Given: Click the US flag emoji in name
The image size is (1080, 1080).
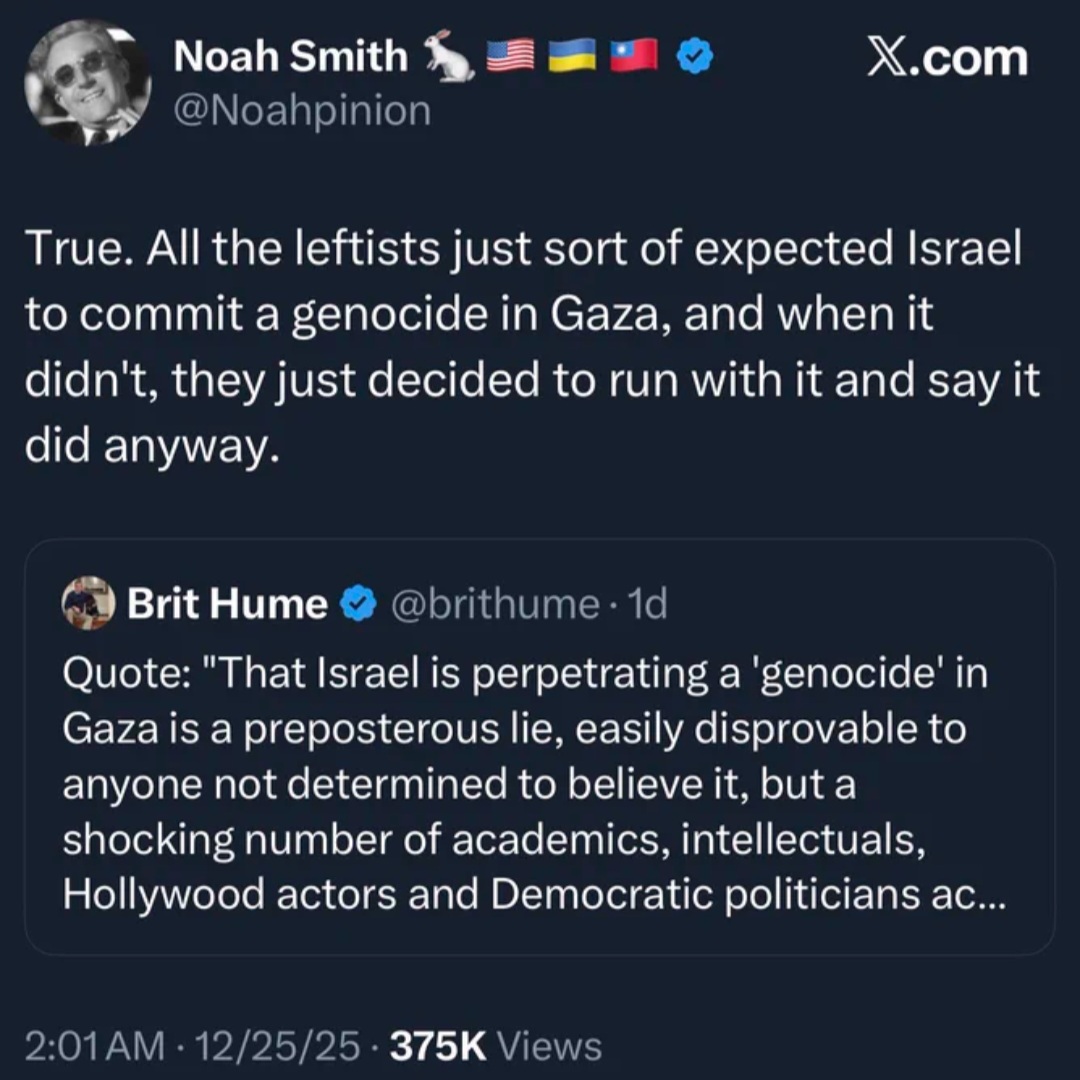Looking at the screenshot, I should pos(510,56).
